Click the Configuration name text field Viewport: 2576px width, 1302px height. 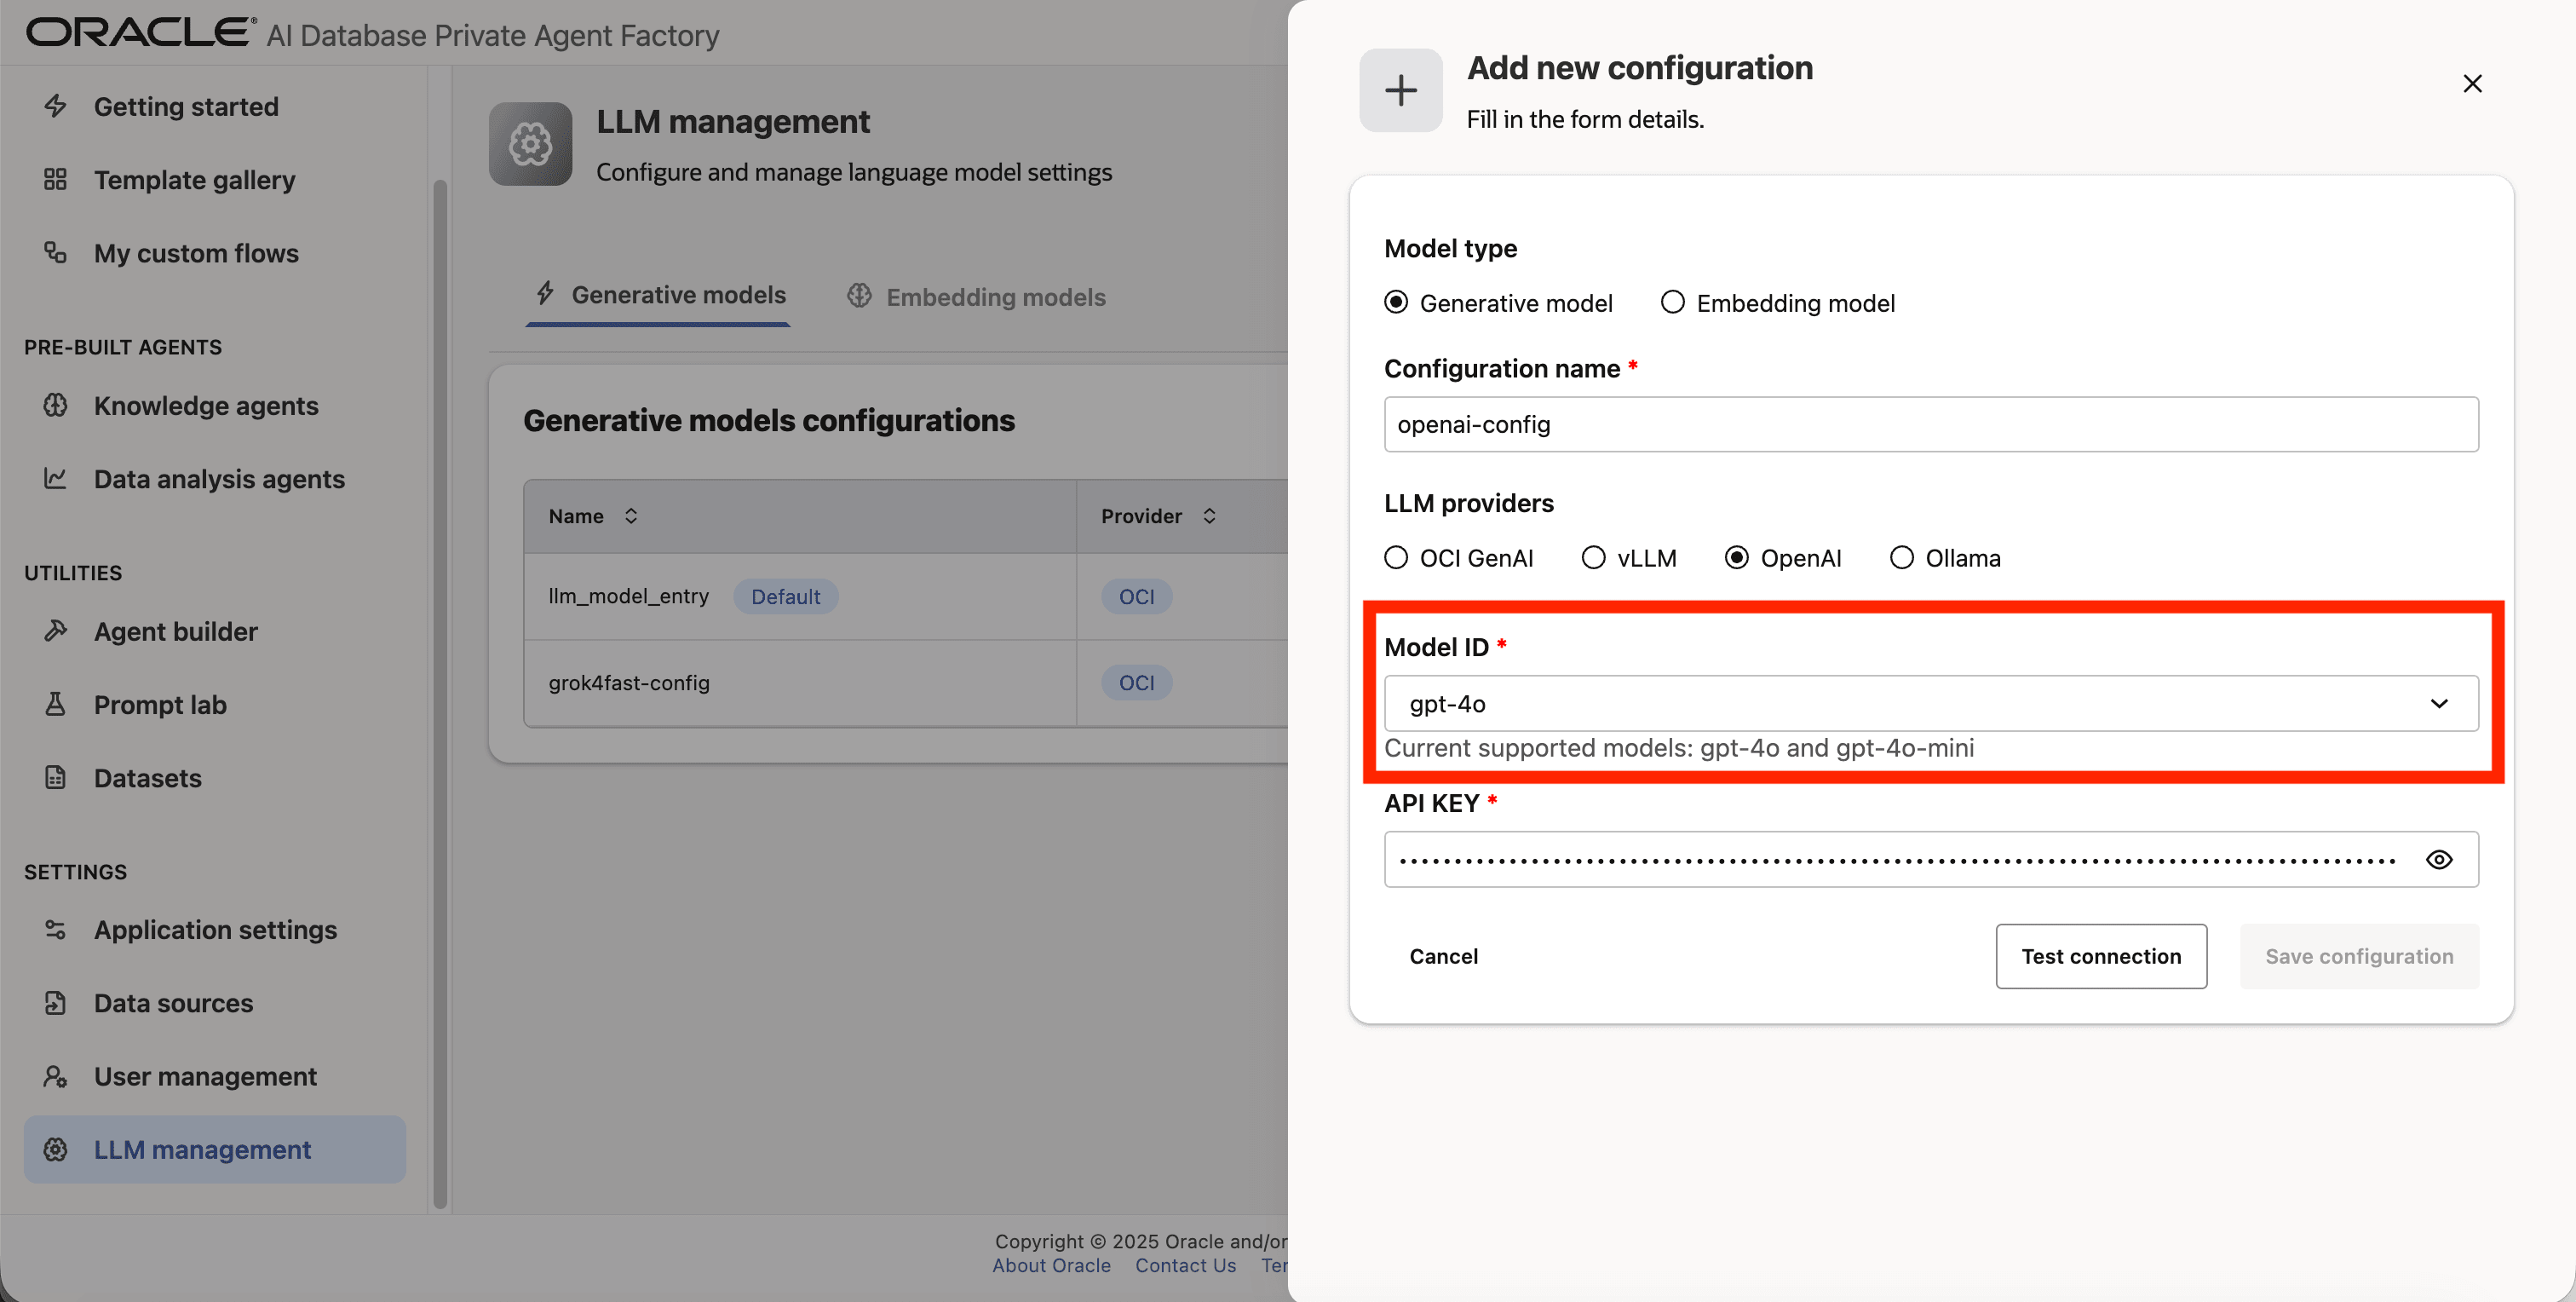tap(1930, 425)
